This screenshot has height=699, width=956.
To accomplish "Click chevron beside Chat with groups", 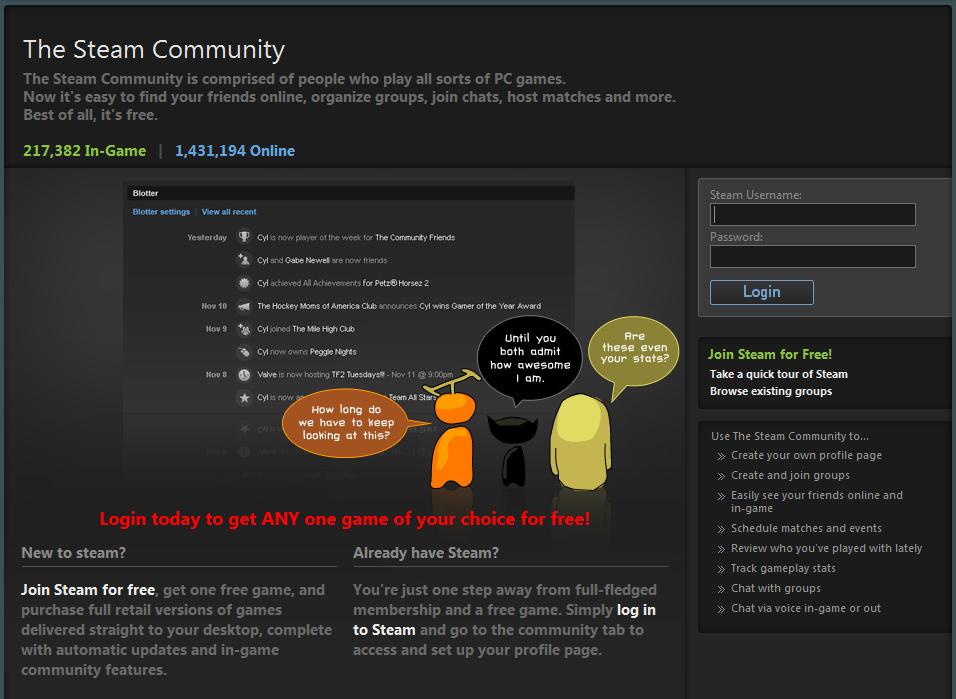I will [x=721, y=589].
